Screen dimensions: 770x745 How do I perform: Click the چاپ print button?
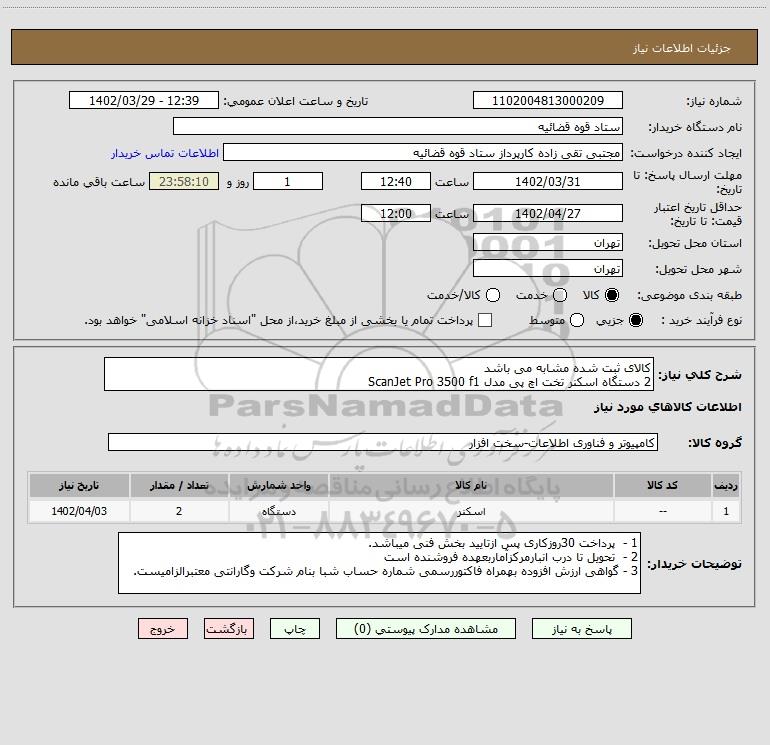point(295,629)
